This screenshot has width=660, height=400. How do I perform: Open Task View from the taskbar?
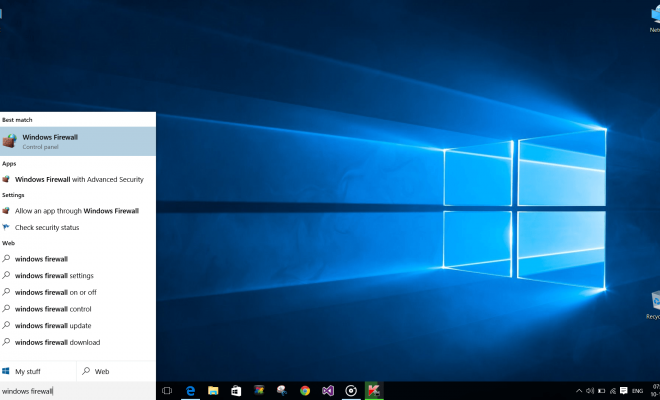pyautogui.click(x=167, y=391)
